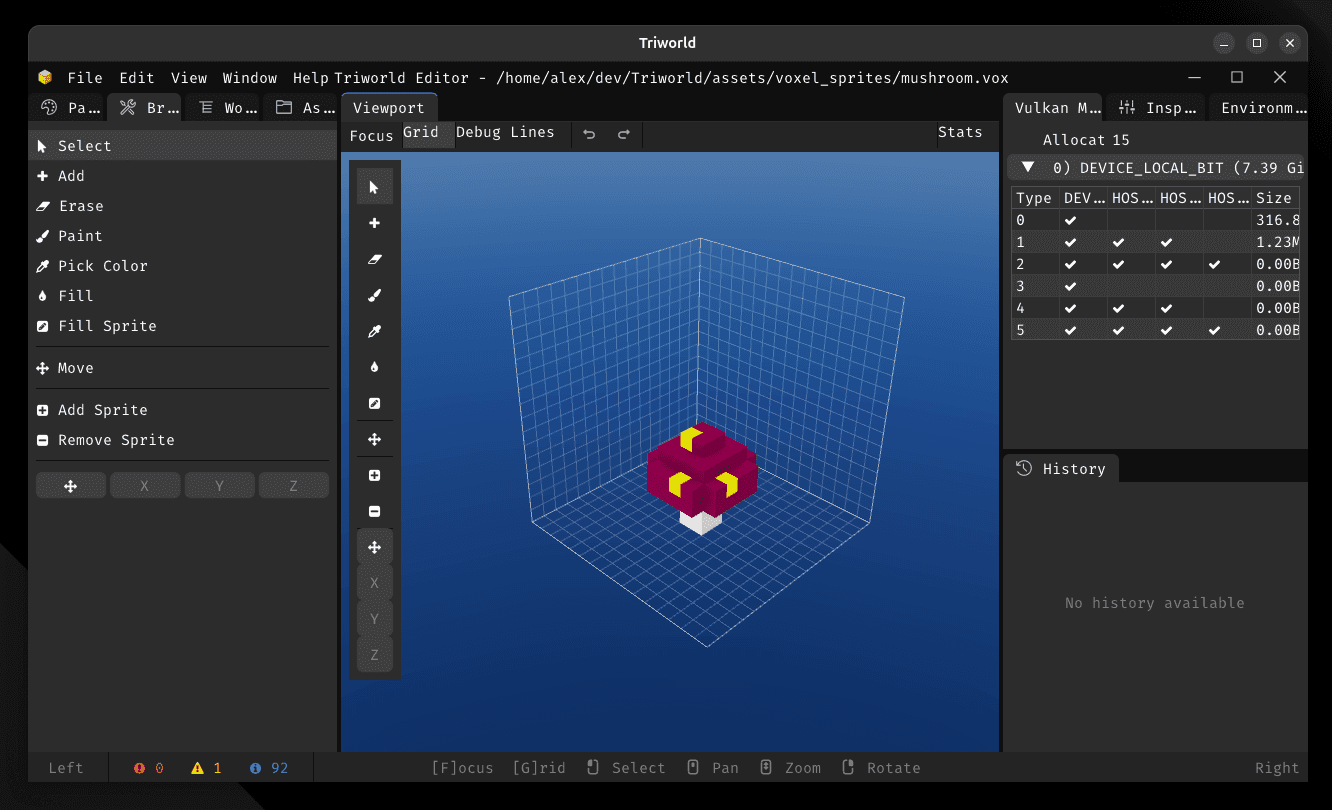The image size is (1332, 810).
Task: Click the undo arrow in viewport toolbar
Action: coord(589,133)
